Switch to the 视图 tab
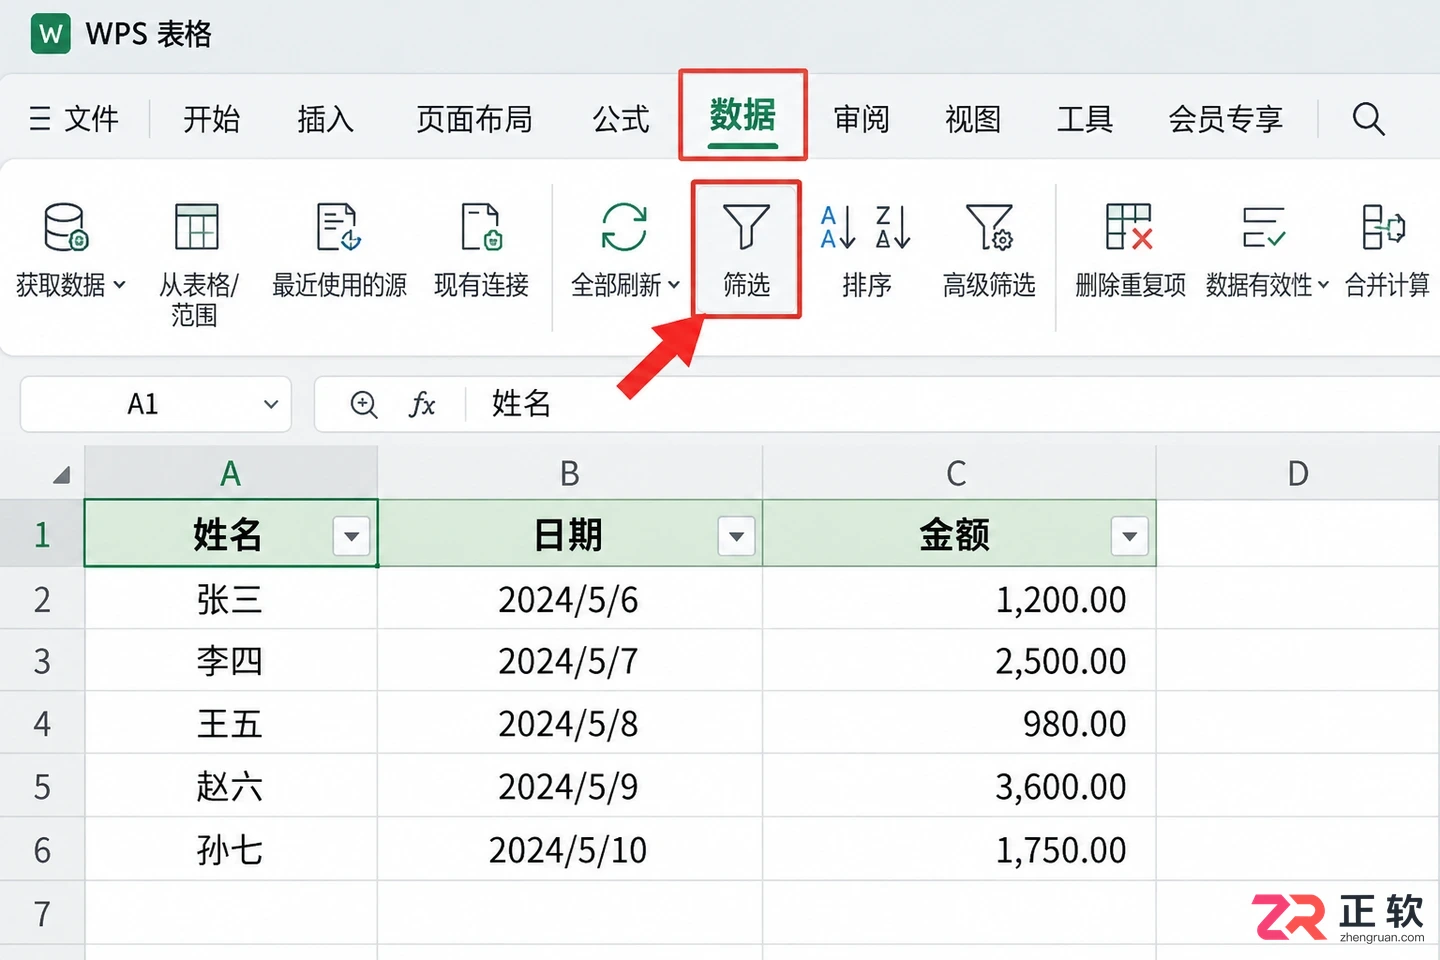The image size is (1440, 960). [x=973, y=119]
